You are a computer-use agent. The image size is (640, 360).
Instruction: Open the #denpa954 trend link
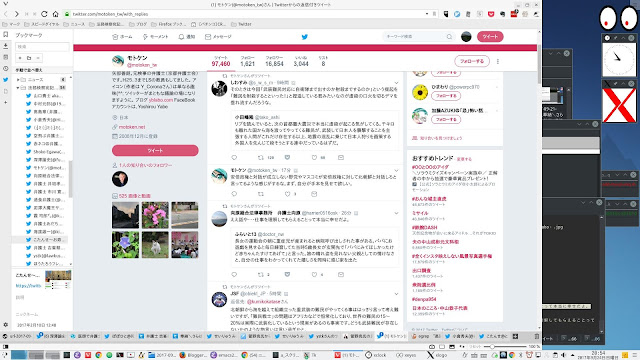click(424, 299)
